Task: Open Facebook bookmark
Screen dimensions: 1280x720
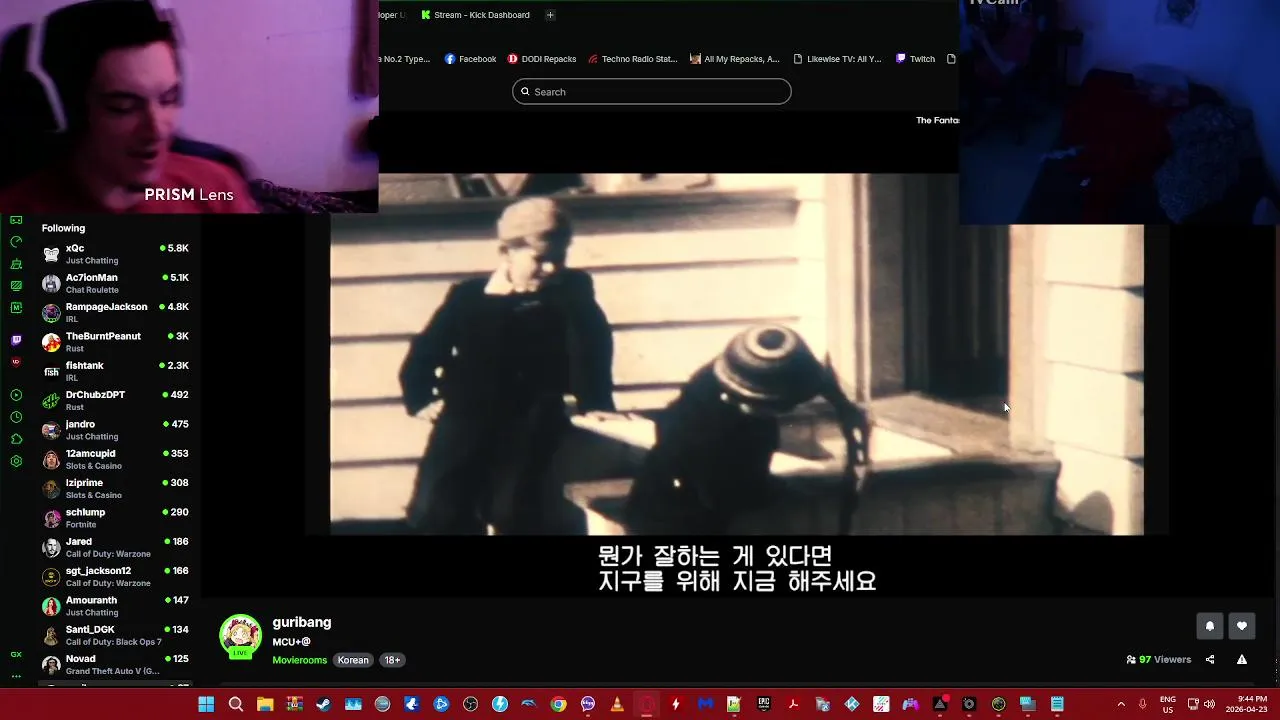Action: tap(470, 59)
